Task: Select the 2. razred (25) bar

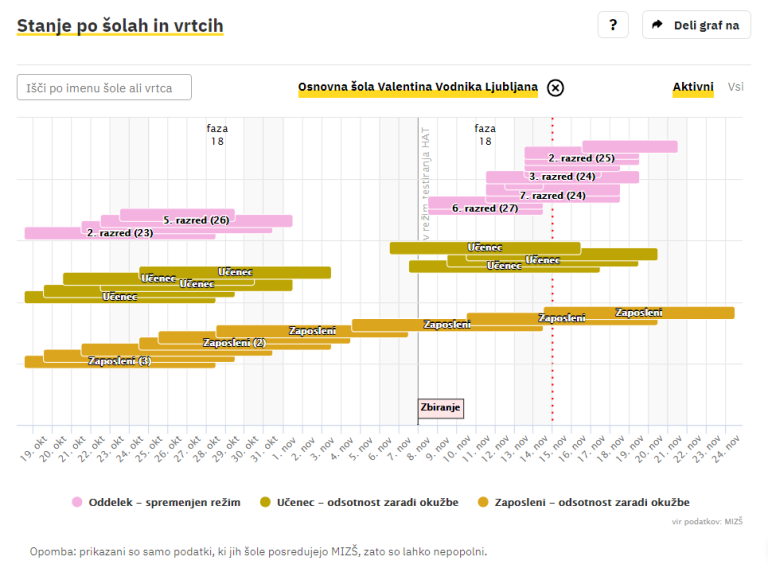Action: pos(581,158)
